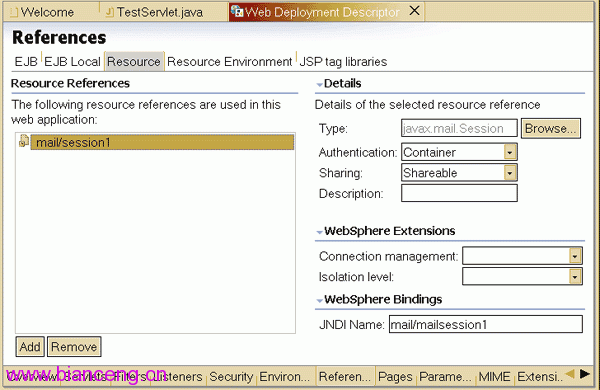Open the Connection management dropdown
600x390 pixels.
(575, 256)
